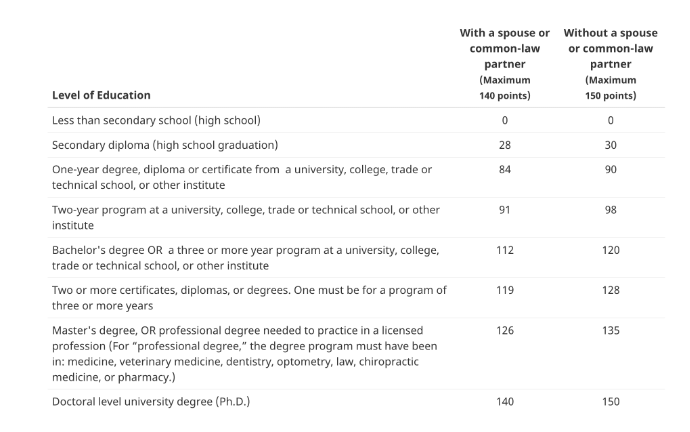Click the value 28 for Secondary diploma
This screenshot has width=690, height=432.
click(505, 145)
